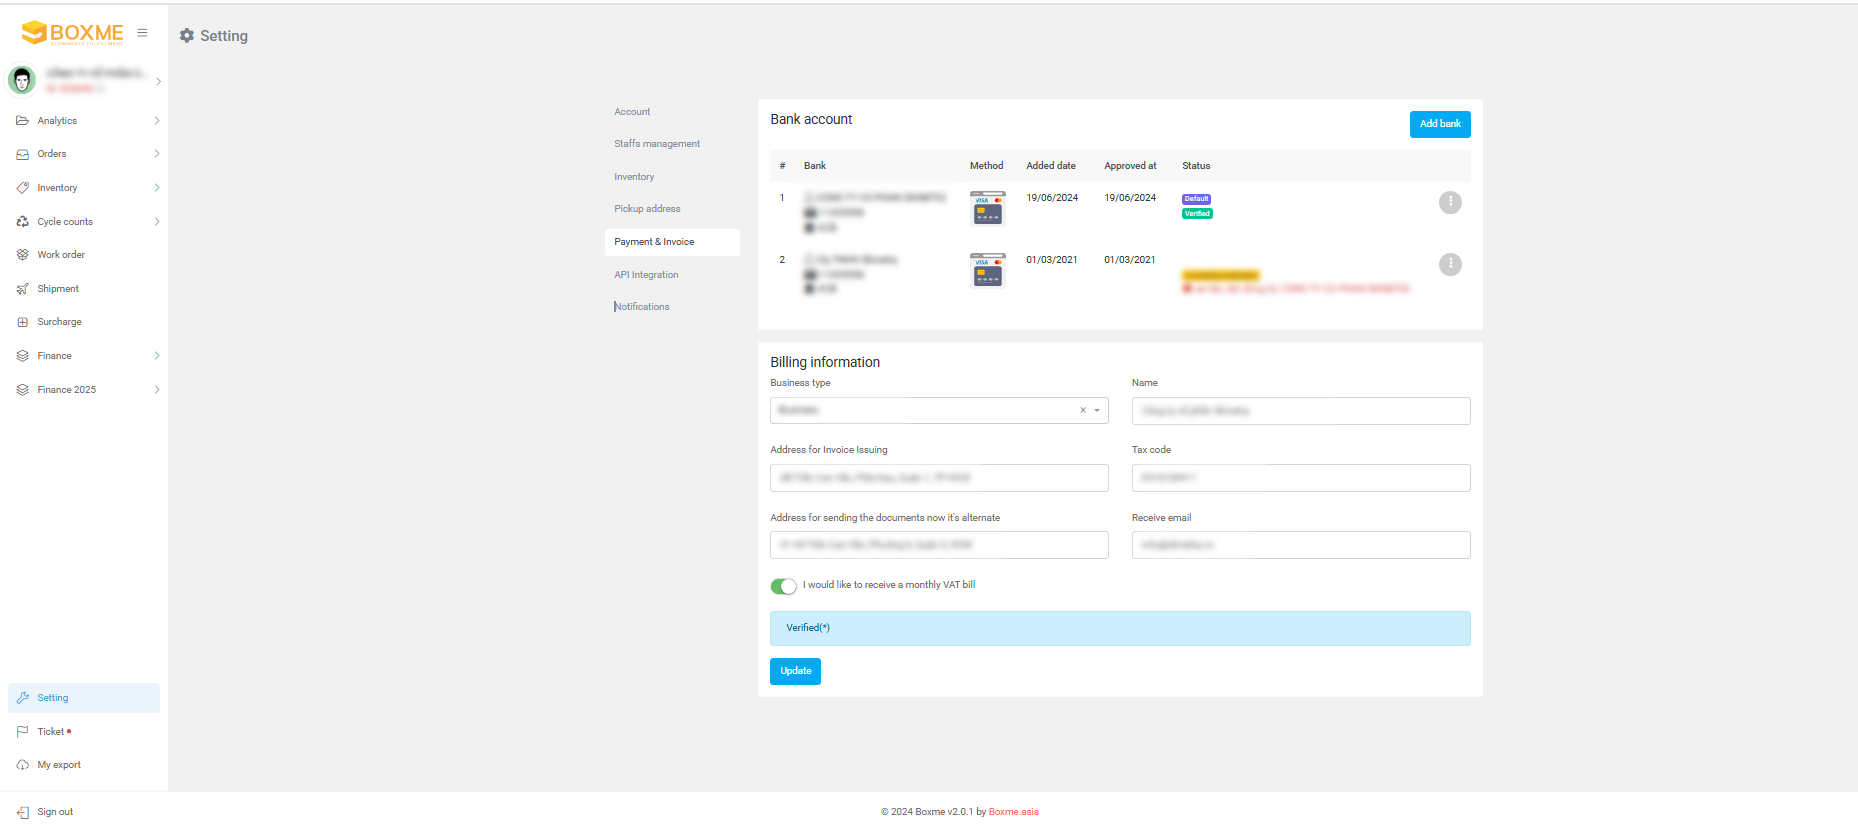
Task: Click the user avatar in the sidebar
Action: (22, 80)
